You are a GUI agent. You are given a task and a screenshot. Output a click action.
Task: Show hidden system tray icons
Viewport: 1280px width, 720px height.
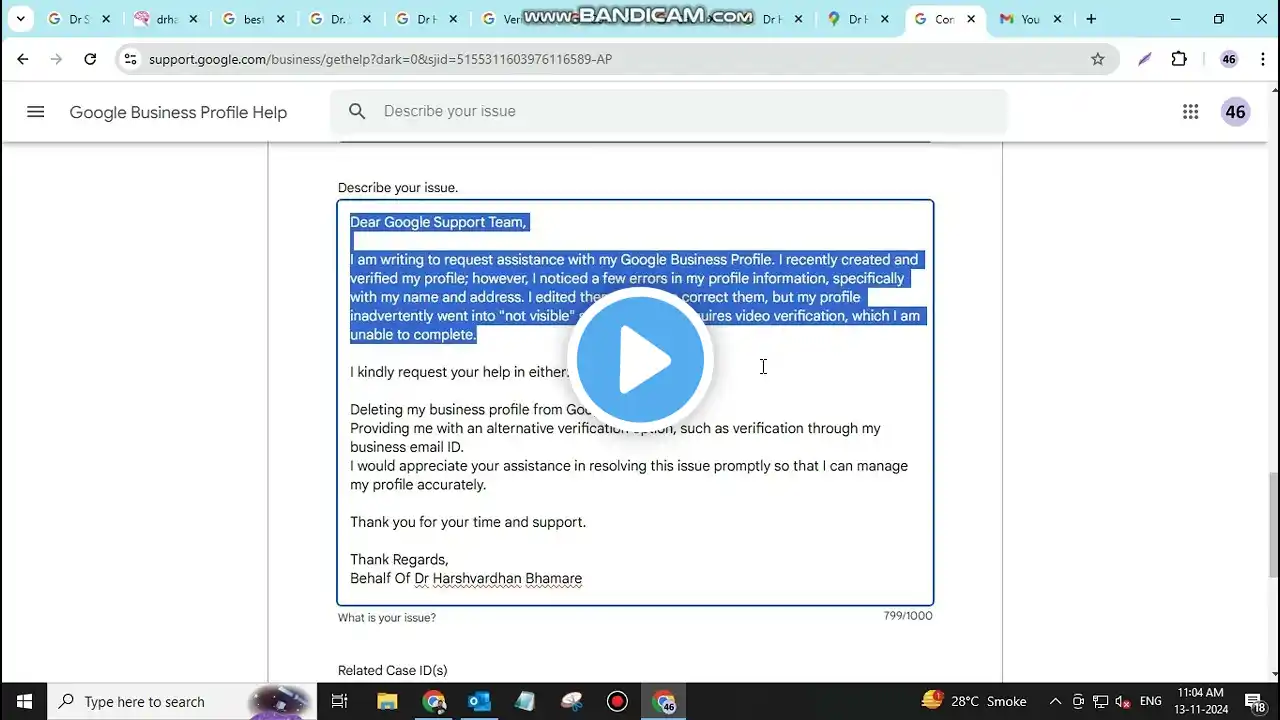(1055, 701)
